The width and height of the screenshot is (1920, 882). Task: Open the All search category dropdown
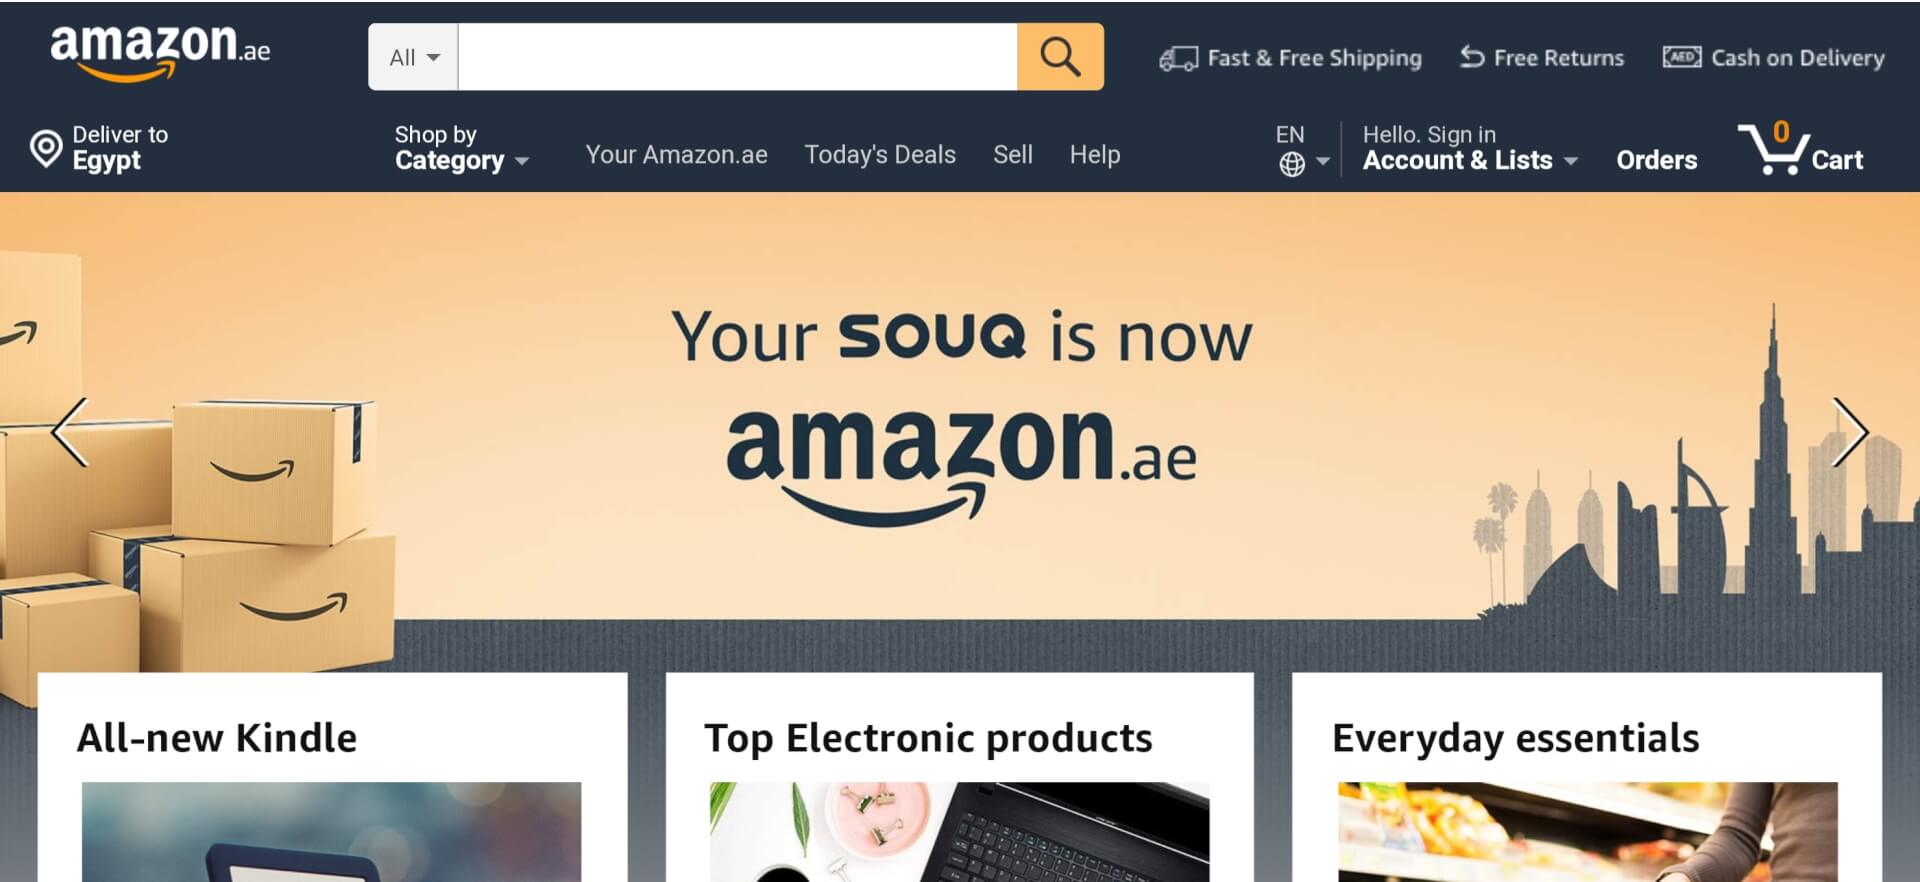(x=413, y=57)
